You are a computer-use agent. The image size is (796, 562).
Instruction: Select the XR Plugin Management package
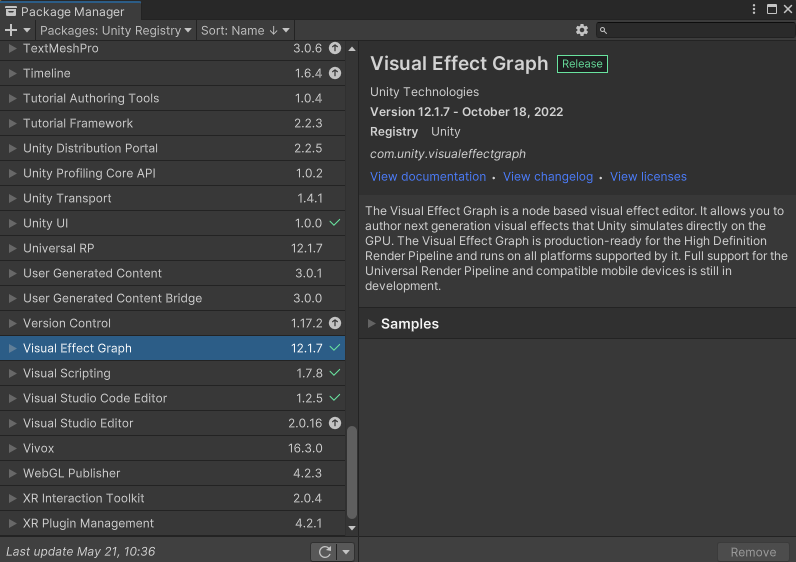coord(173,523)
